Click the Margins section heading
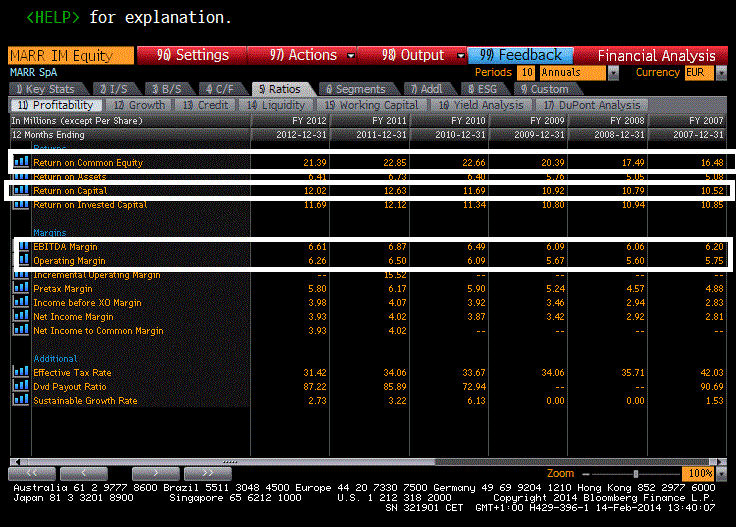This screenshot has width=736, height=527. pyautogui.click(x=50, y=232)
